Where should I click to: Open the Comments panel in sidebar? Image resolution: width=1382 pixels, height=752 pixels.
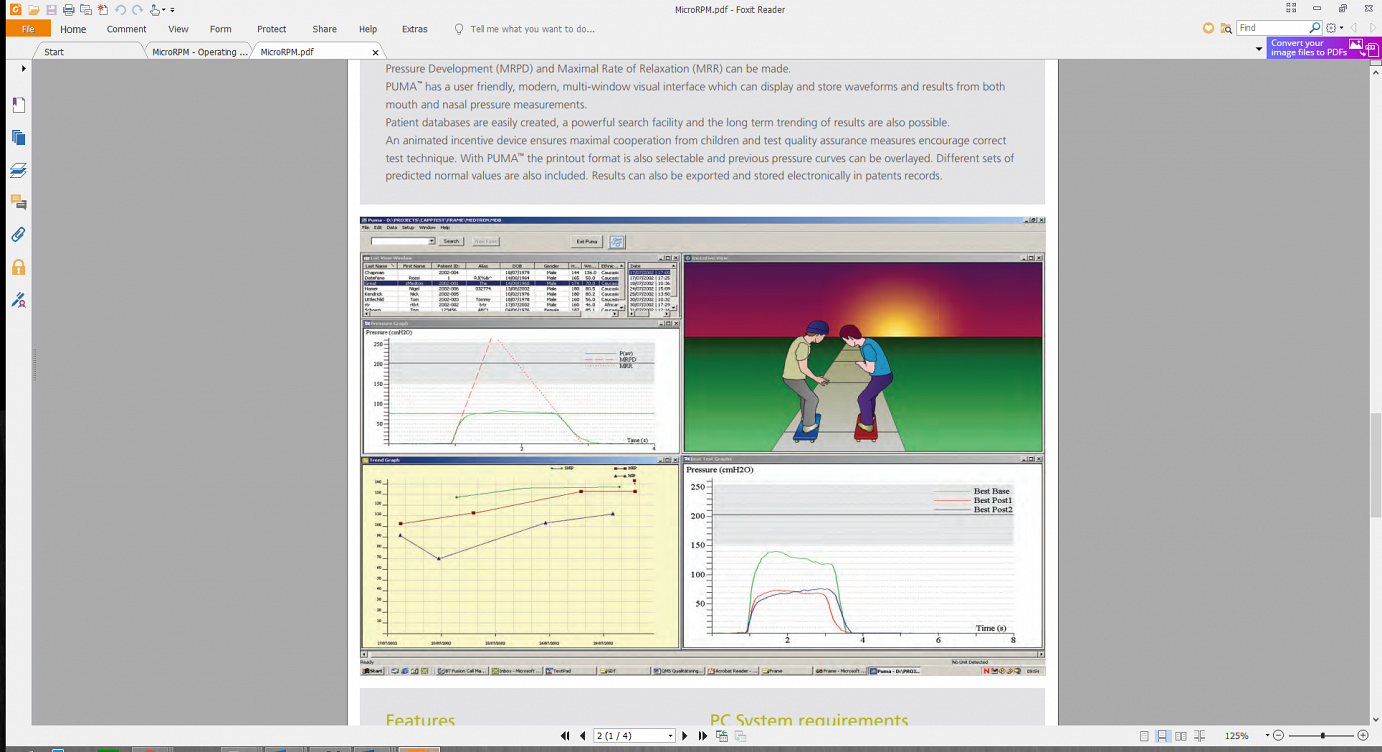(18, 203)
